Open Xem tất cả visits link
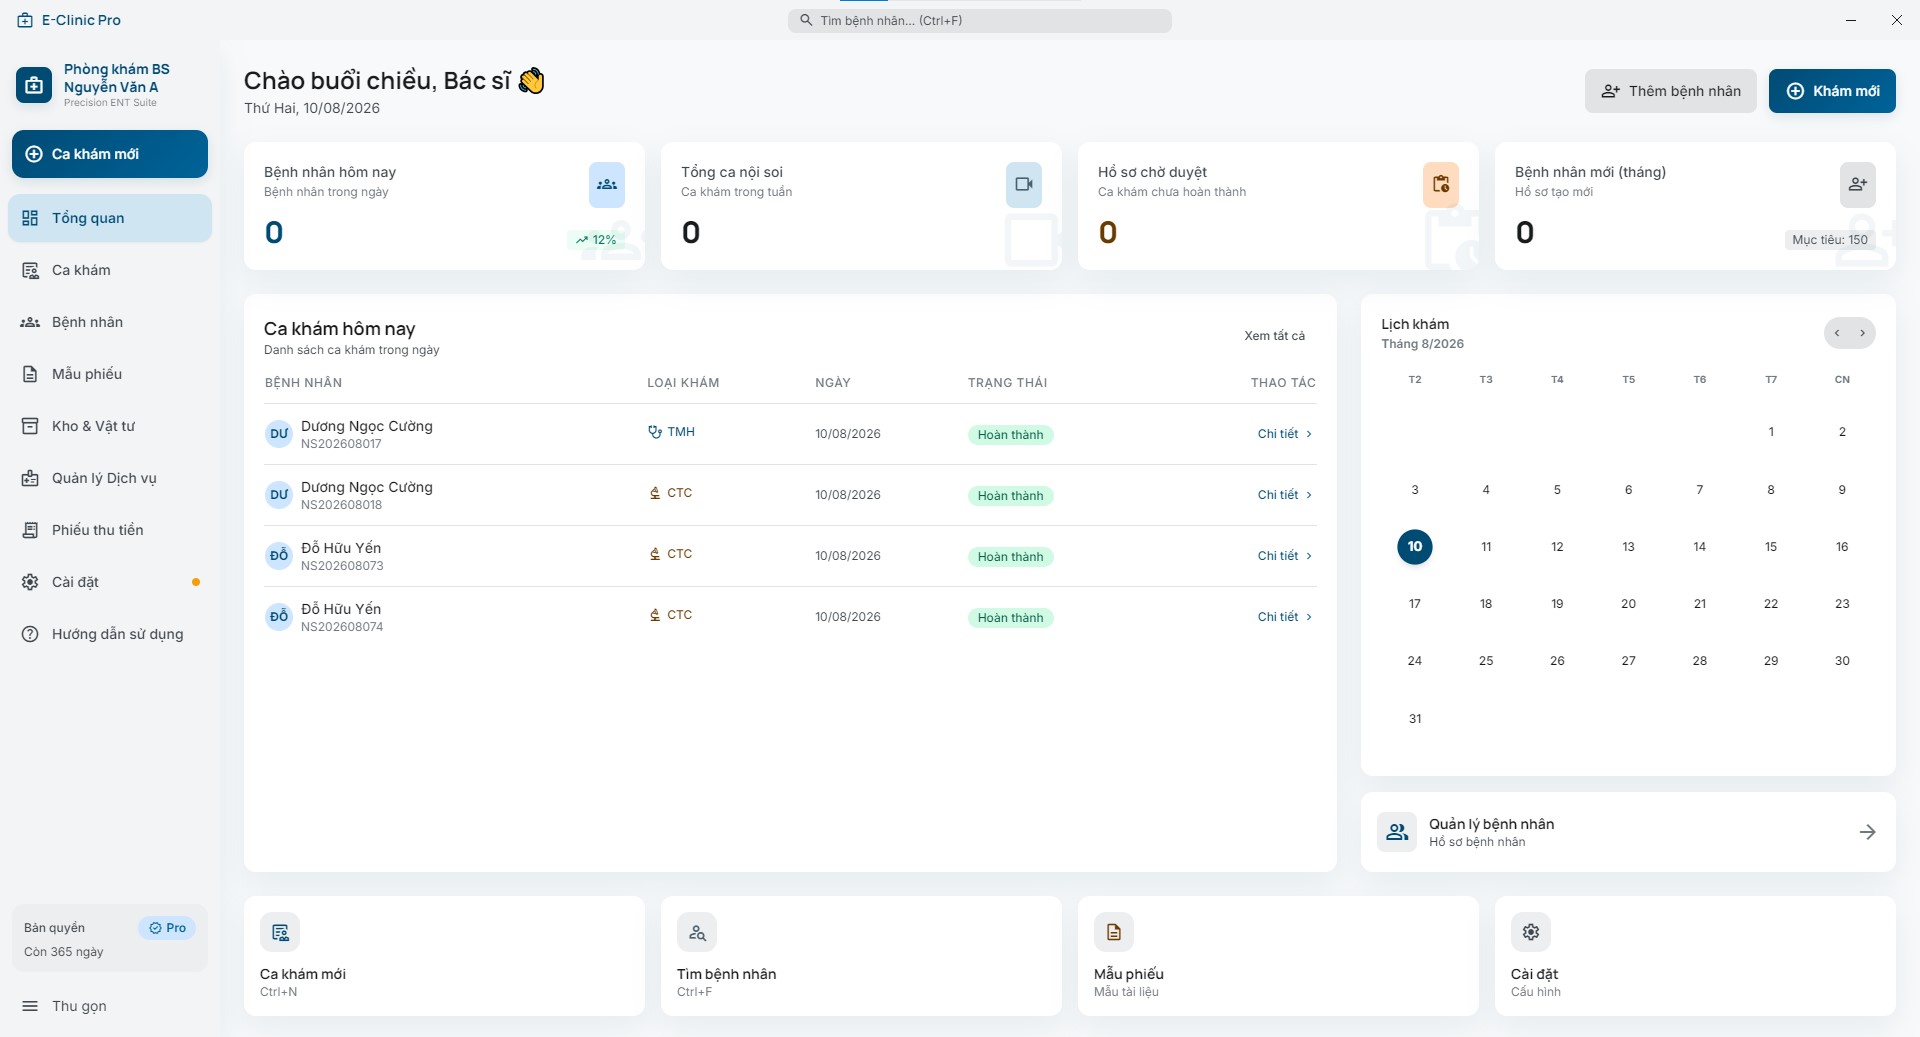The width and height of the screenshot is (1920, 1037). (x=1274, y=336)
